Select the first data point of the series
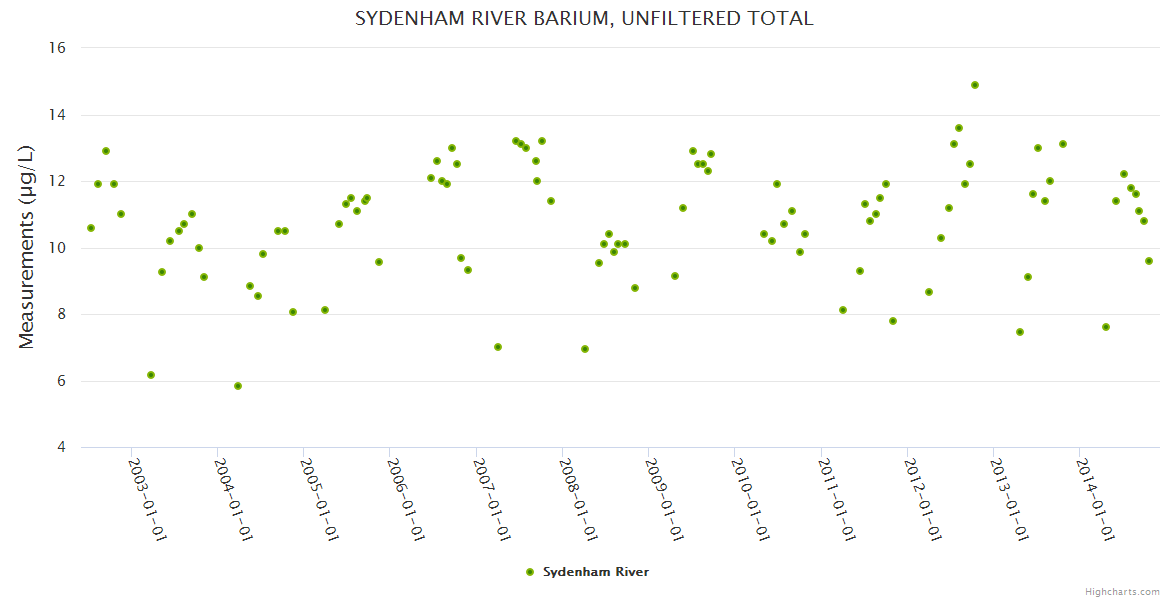This screenshot has width=1170, height=600. pyautogui.click(x=91, y=228)
